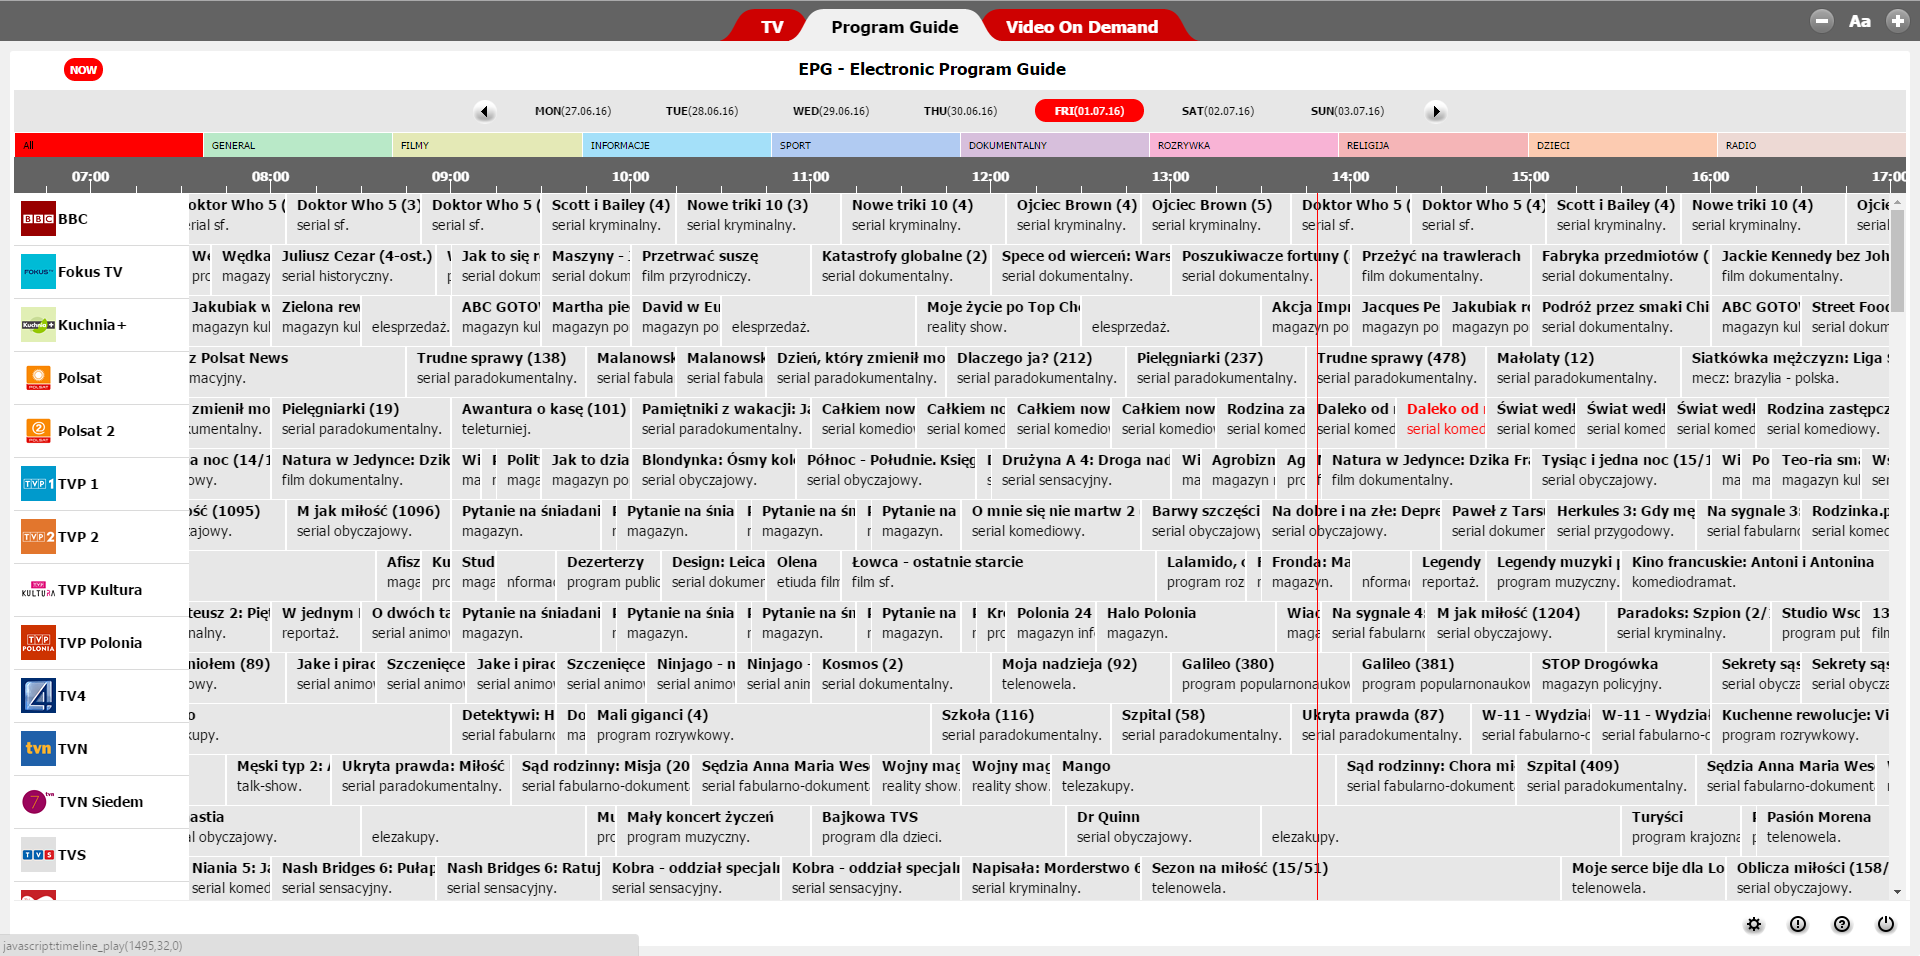Select SAT(02.07.16) day
Viewport: 1920px width, 956px height.
tap(1218, 111)
